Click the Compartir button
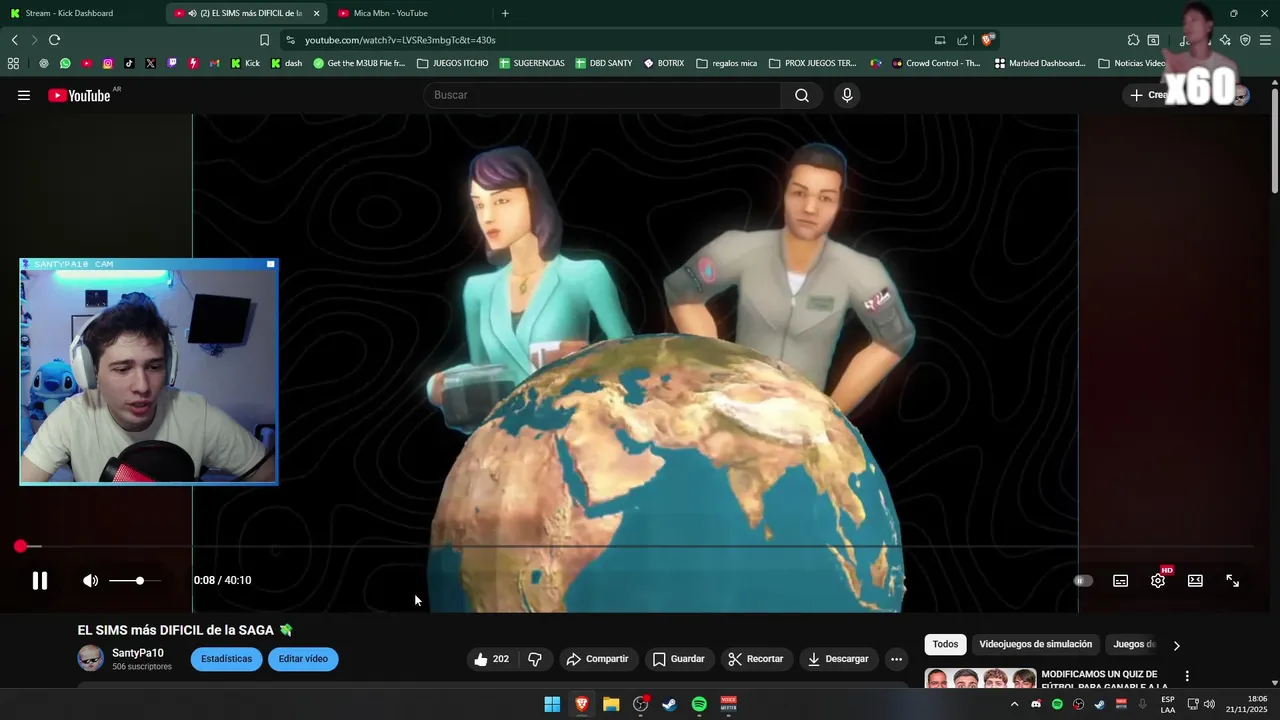 [x=597, y=659]
